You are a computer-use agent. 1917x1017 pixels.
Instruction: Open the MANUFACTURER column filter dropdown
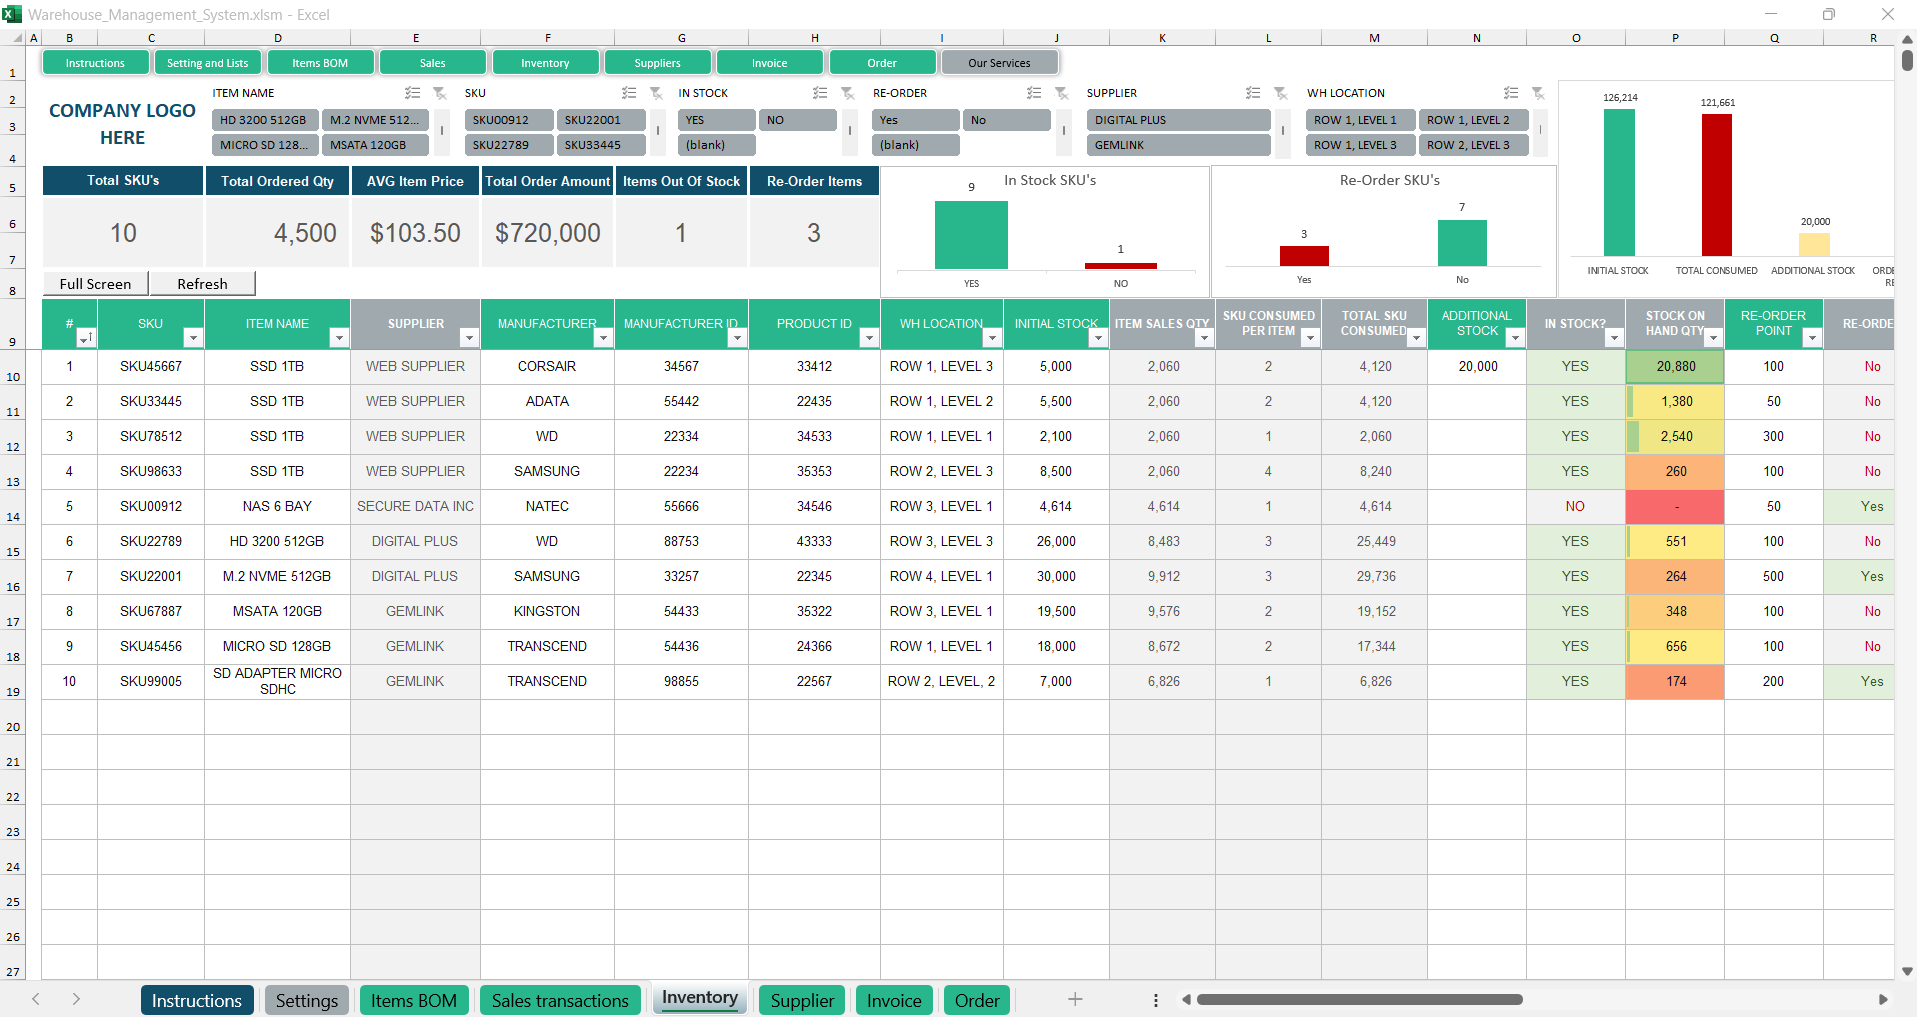click(603, 338)
